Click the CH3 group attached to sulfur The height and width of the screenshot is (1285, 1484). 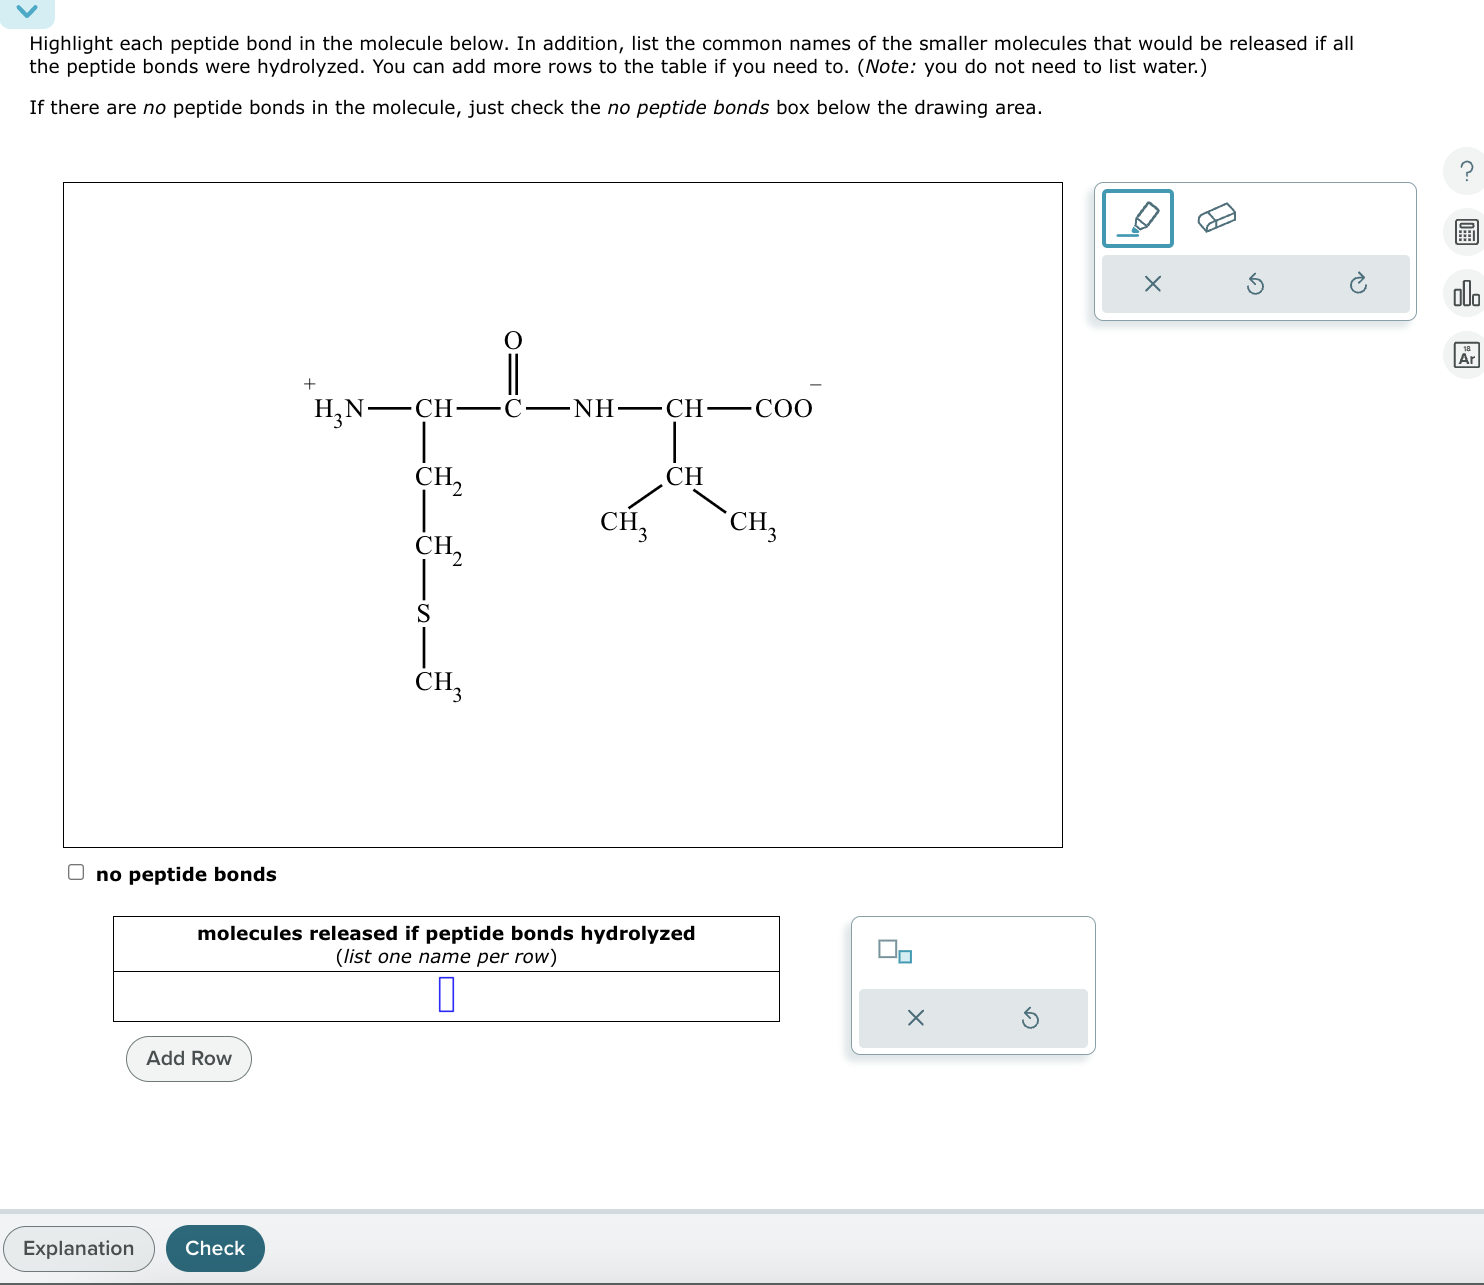click(436, 684)
